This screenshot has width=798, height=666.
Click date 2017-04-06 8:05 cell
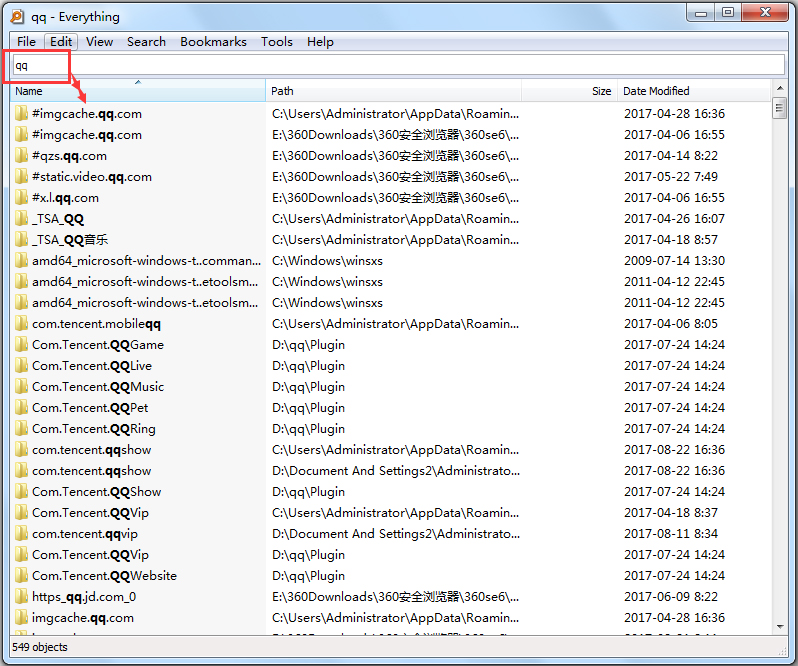click(671, 324)
